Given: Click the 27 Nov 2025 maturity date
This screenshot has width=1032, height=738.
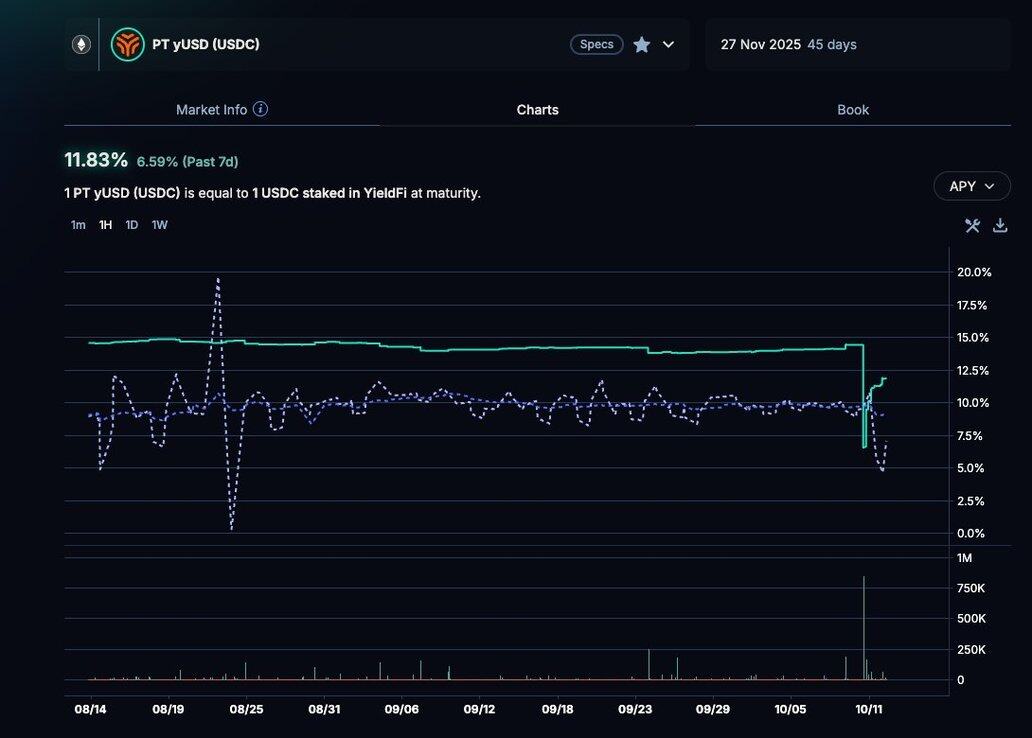Looking at the screenshot, I should pyautogui.click(x=760, y=44).
